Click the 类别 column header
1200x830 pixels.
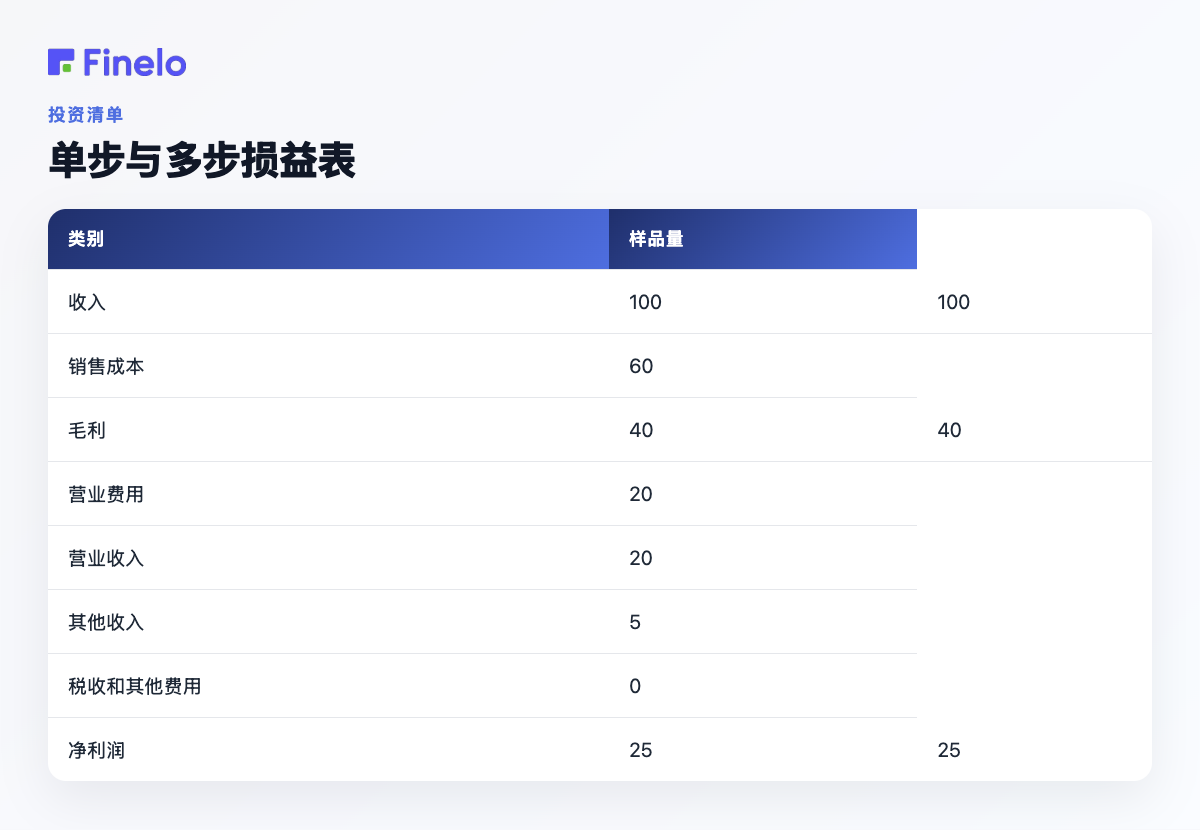tap(86, 239)
